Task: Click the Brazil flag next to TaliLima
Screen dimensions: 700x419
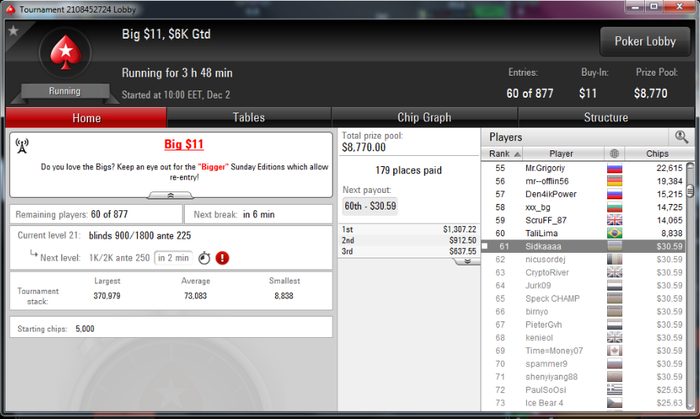Action: 614,233
